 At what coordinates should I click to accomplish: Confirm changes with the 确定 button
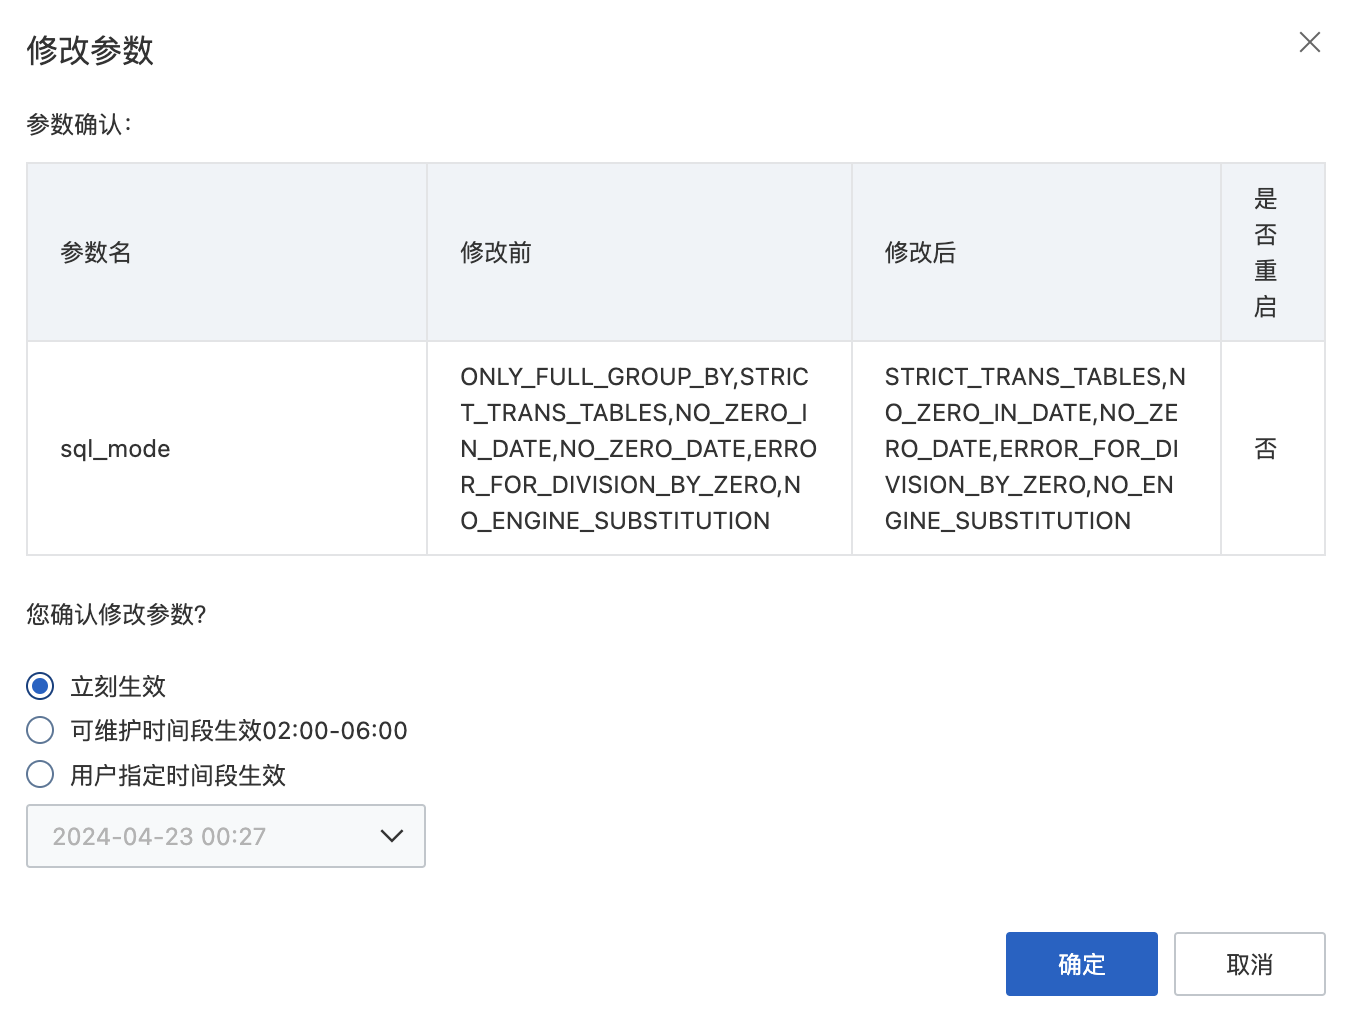coord(1081,964)
